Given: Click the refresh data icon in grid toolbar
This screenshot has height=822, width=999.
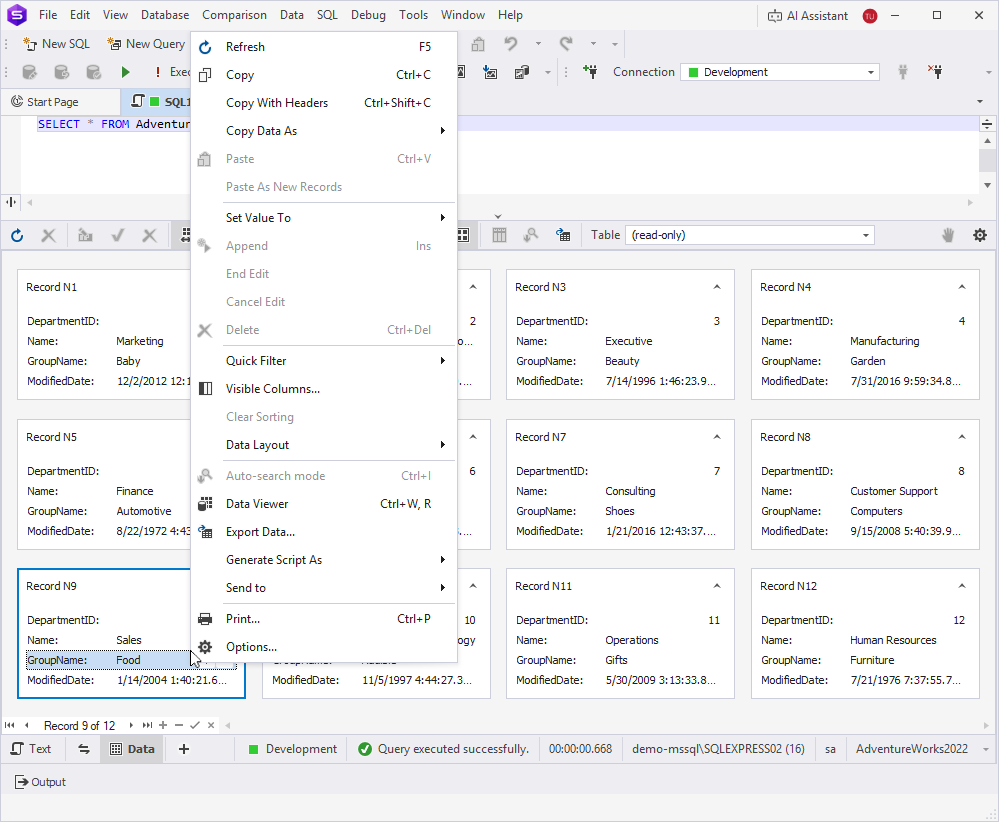Looking at the screenshot, I should pos(17,235).
